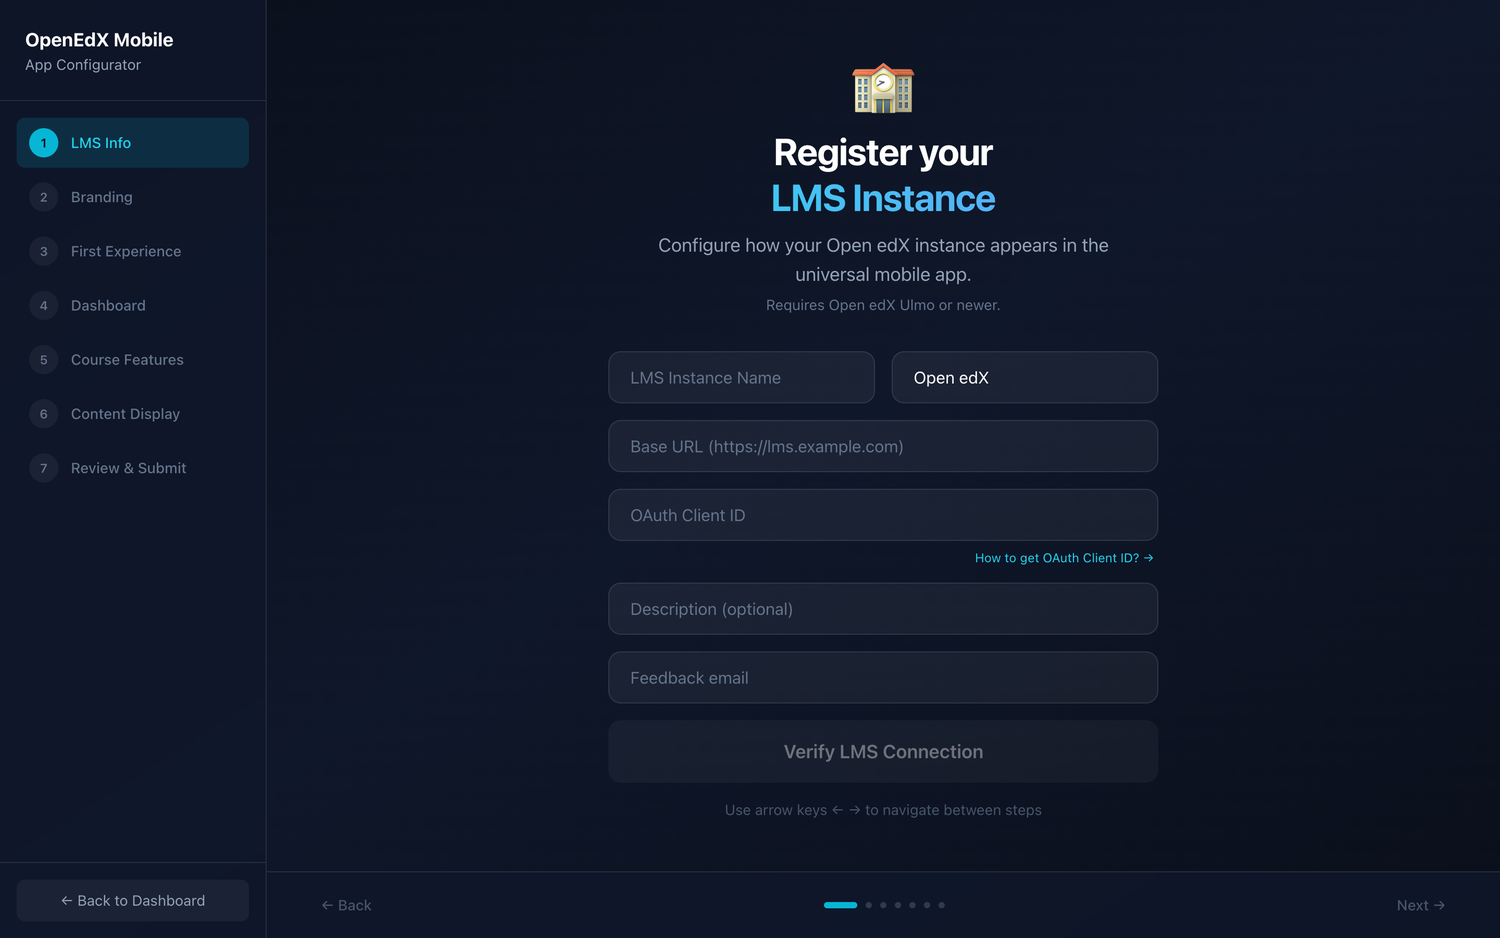Click the Open edX field
Screen dimensions: 1500x938
point(1024,377)
